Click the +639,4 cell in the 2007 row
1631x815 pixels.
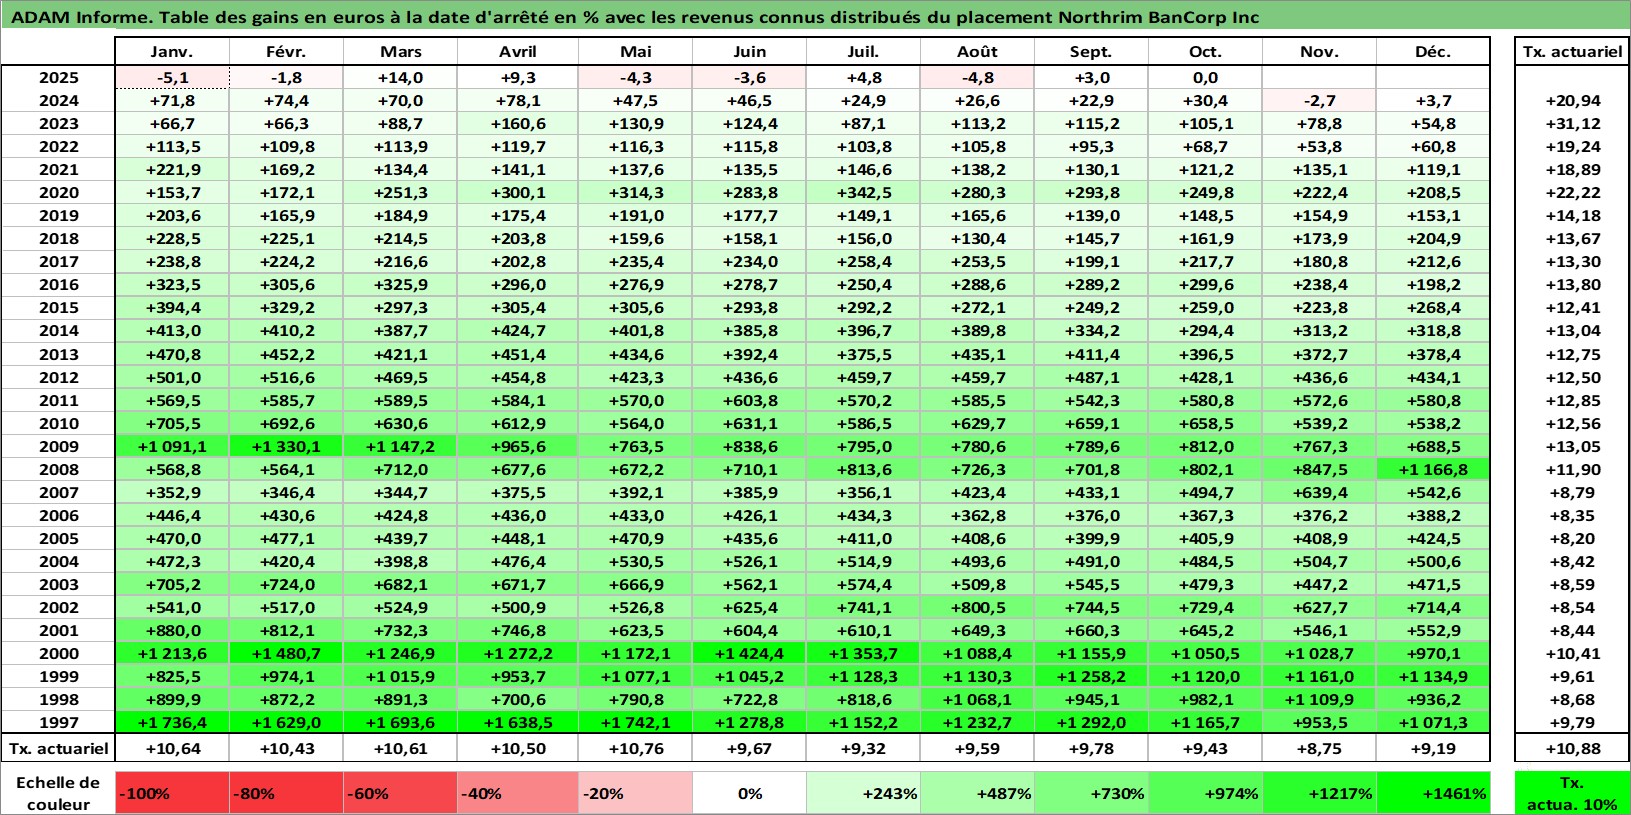(x=1319, y=492)
